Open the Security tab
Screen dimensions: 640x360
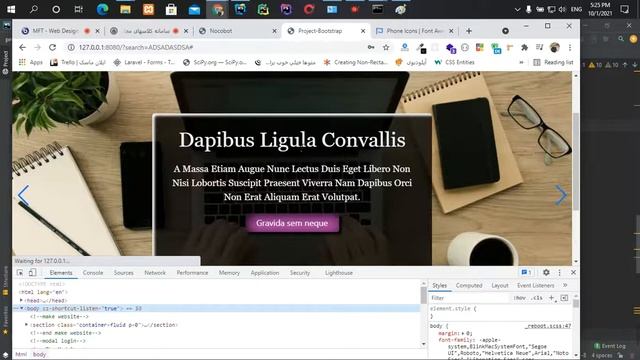300,273
